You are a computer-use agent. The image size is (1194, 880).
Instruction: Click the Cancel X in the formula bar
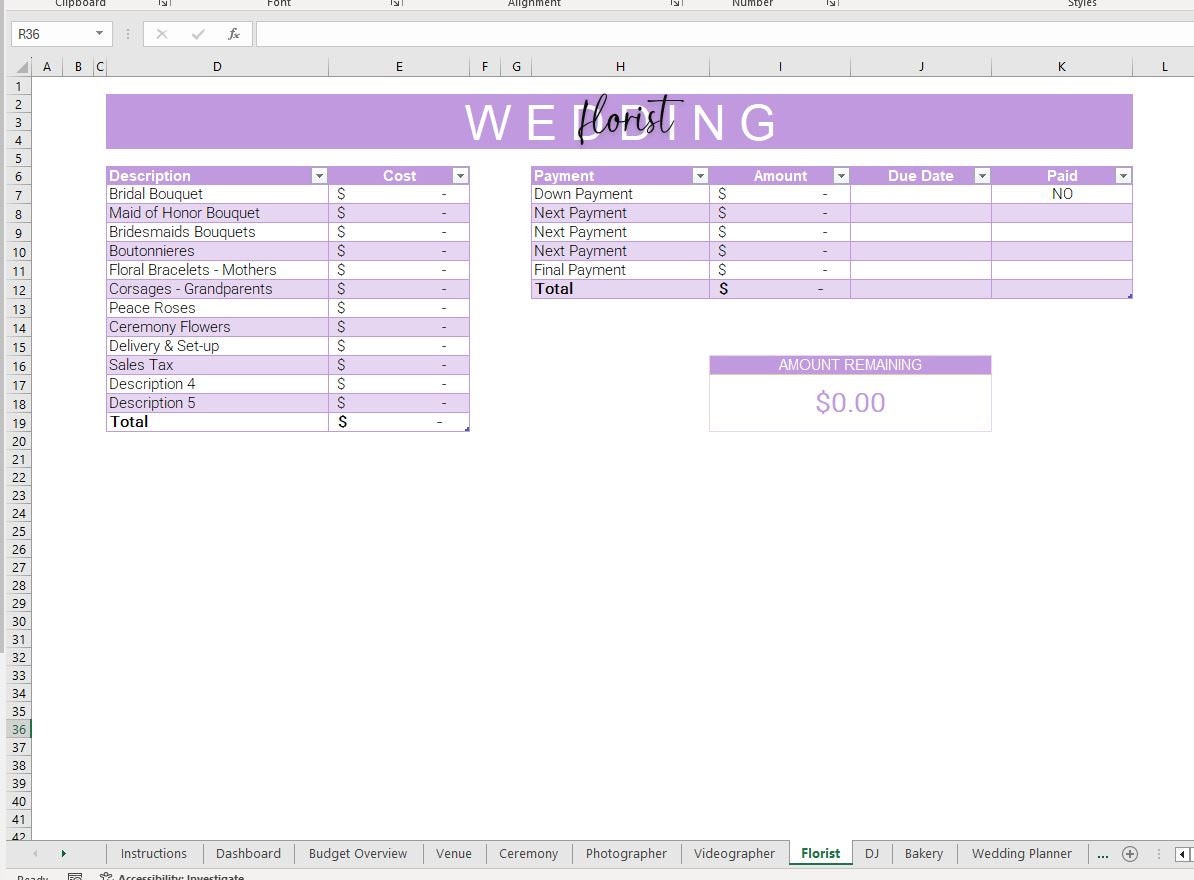[162, 33]
